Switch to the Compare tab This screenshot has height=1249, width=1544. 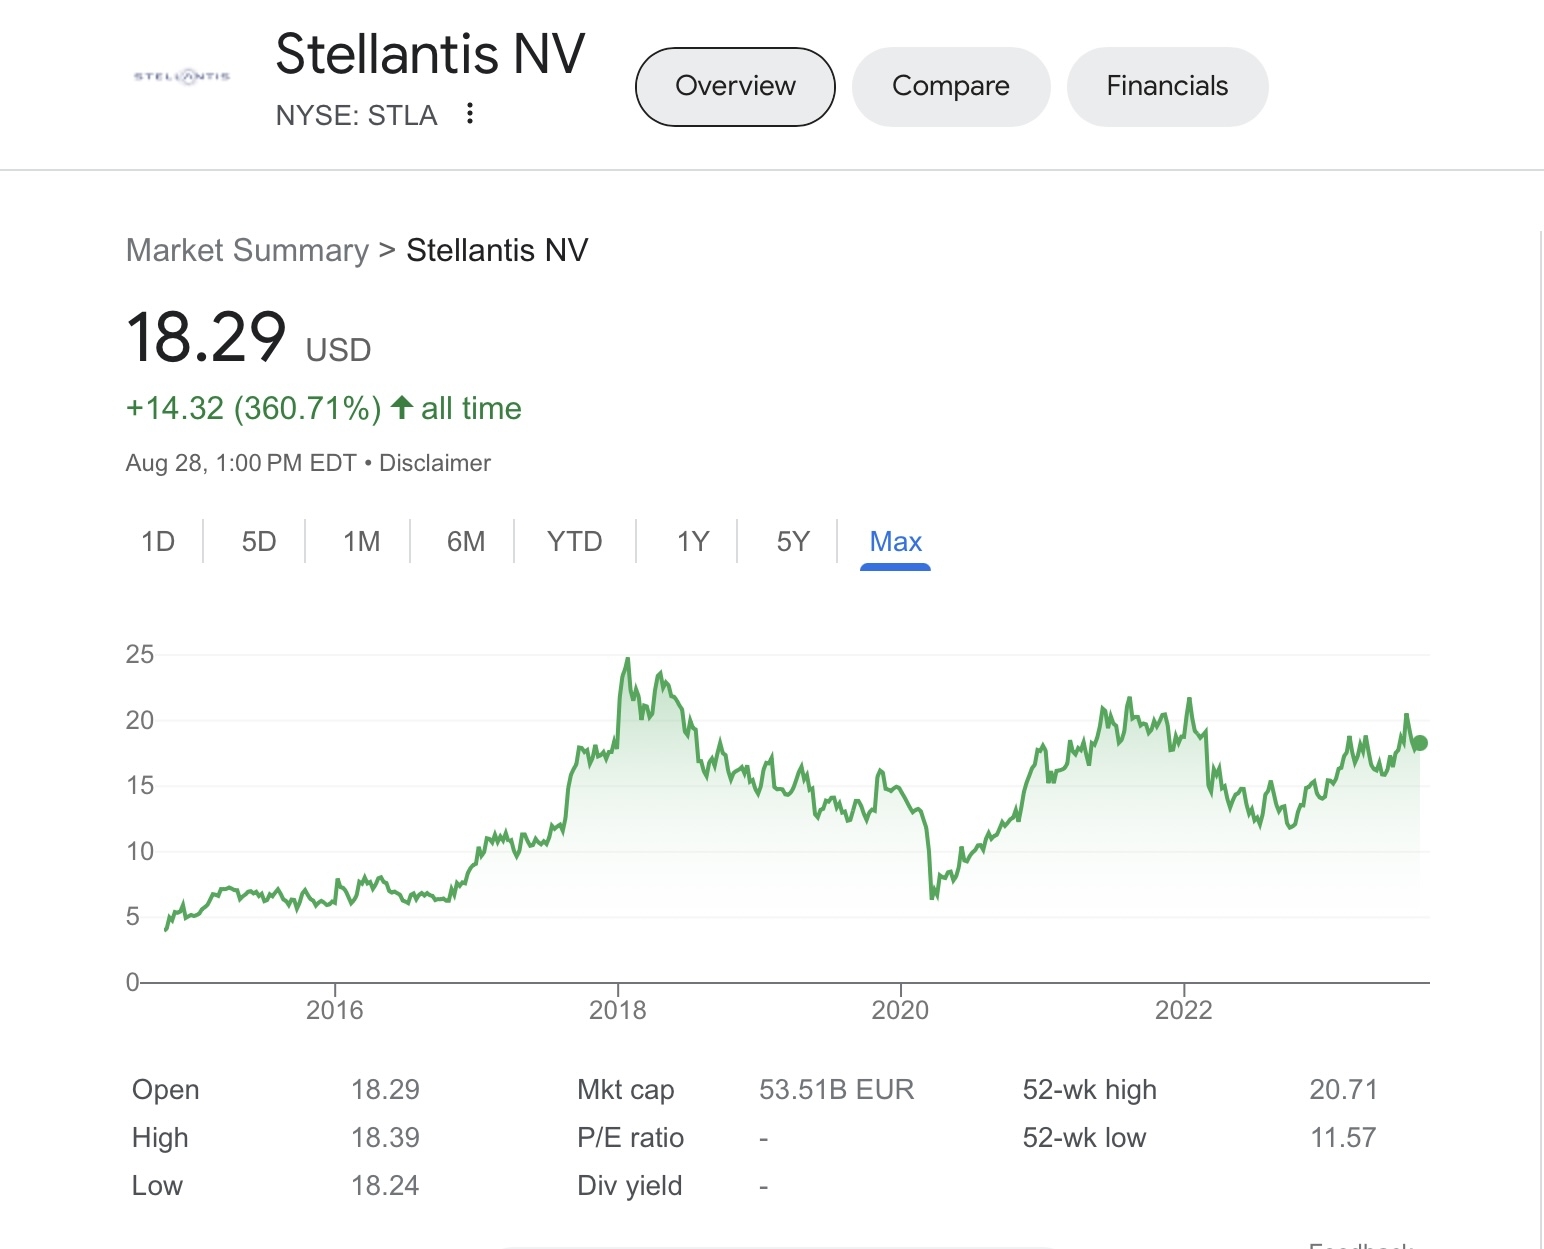pyautogui.click(x=950, y=87)
